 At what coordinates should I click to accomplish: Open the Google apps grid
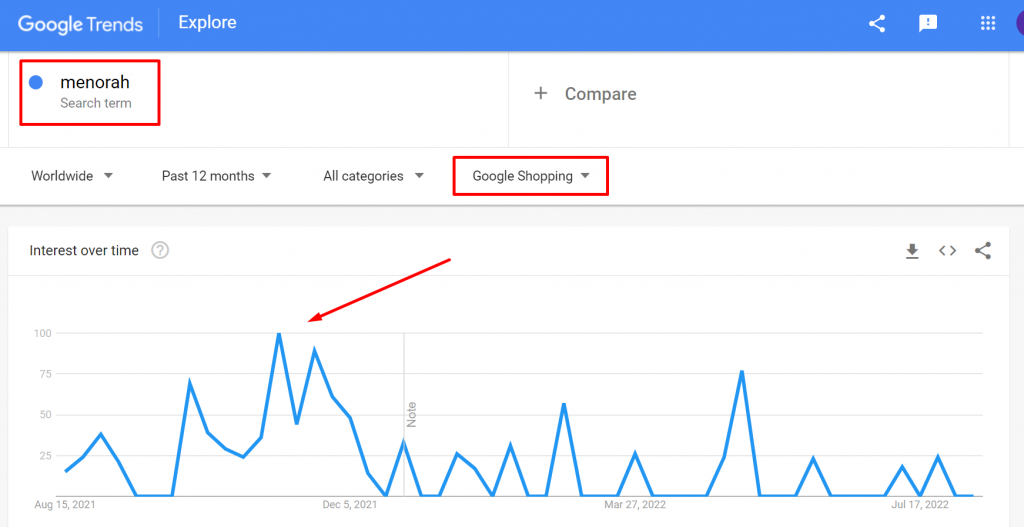click(x=988, y=24)
